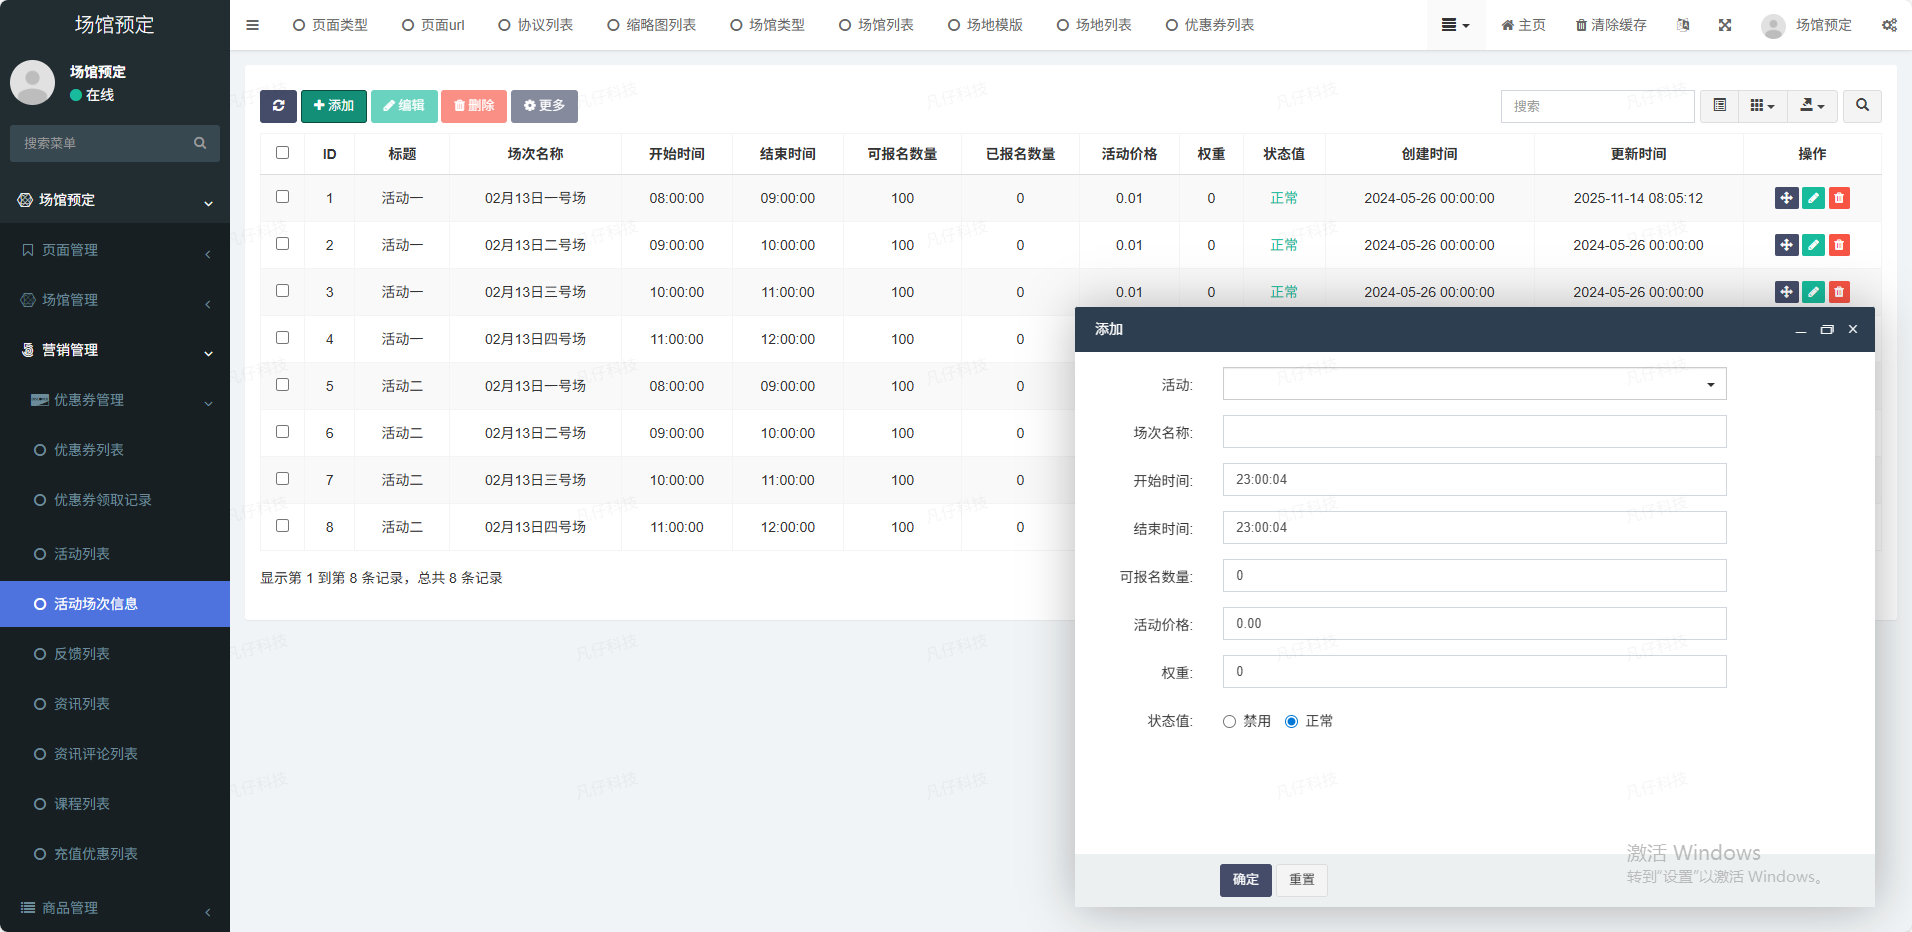Open the column visibility dropdown
1912x932 pixels.
click(1762, 106)
